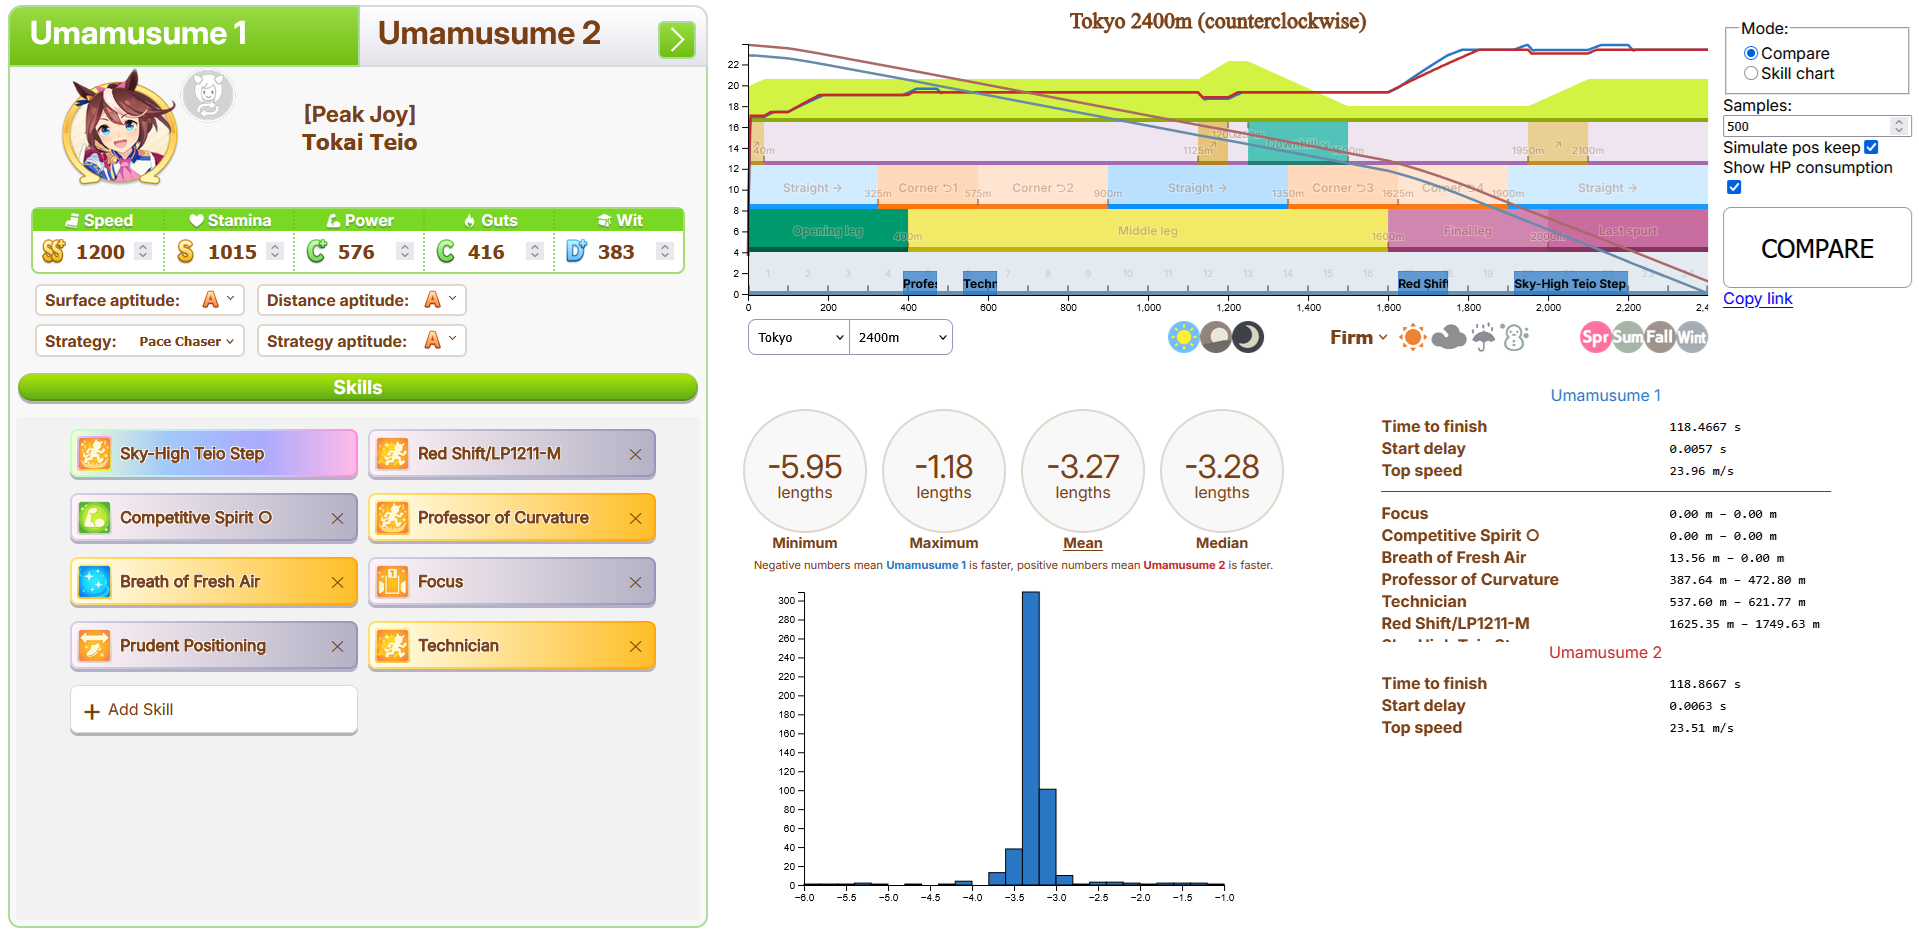Remove the Technician skill
Image resolution: width=1919 pixels, height=938 pixels.
coord(635,646)
